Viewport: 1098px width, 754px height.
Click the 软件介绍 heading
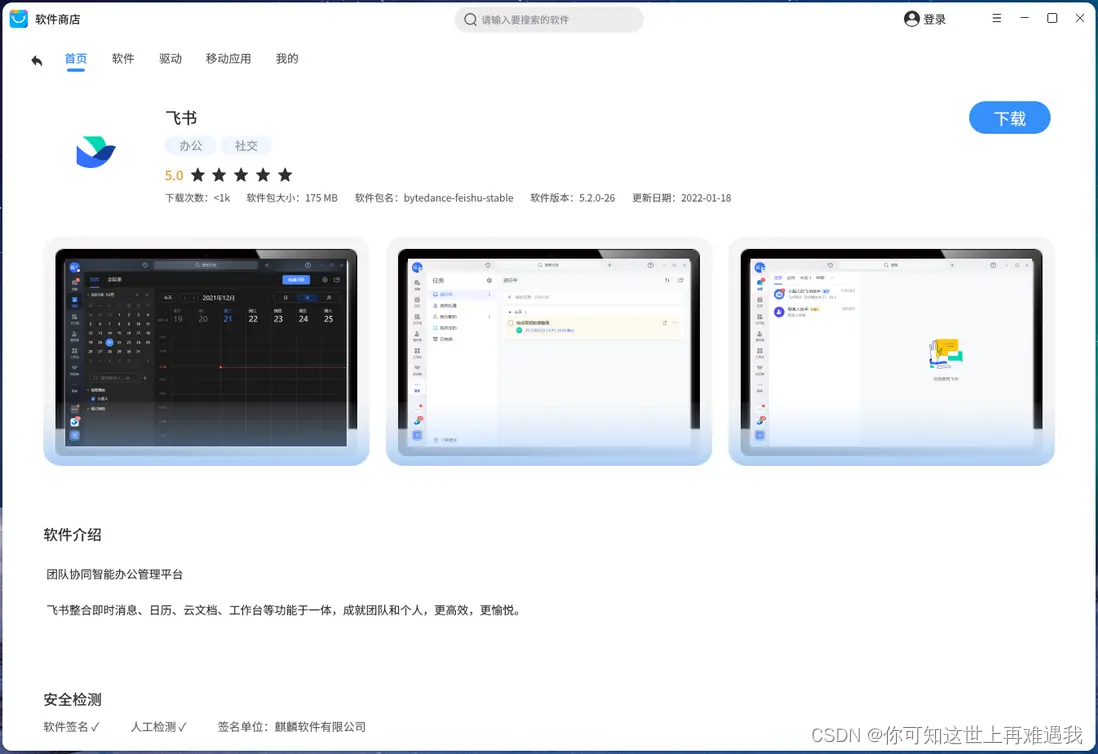tap(72, 535)
